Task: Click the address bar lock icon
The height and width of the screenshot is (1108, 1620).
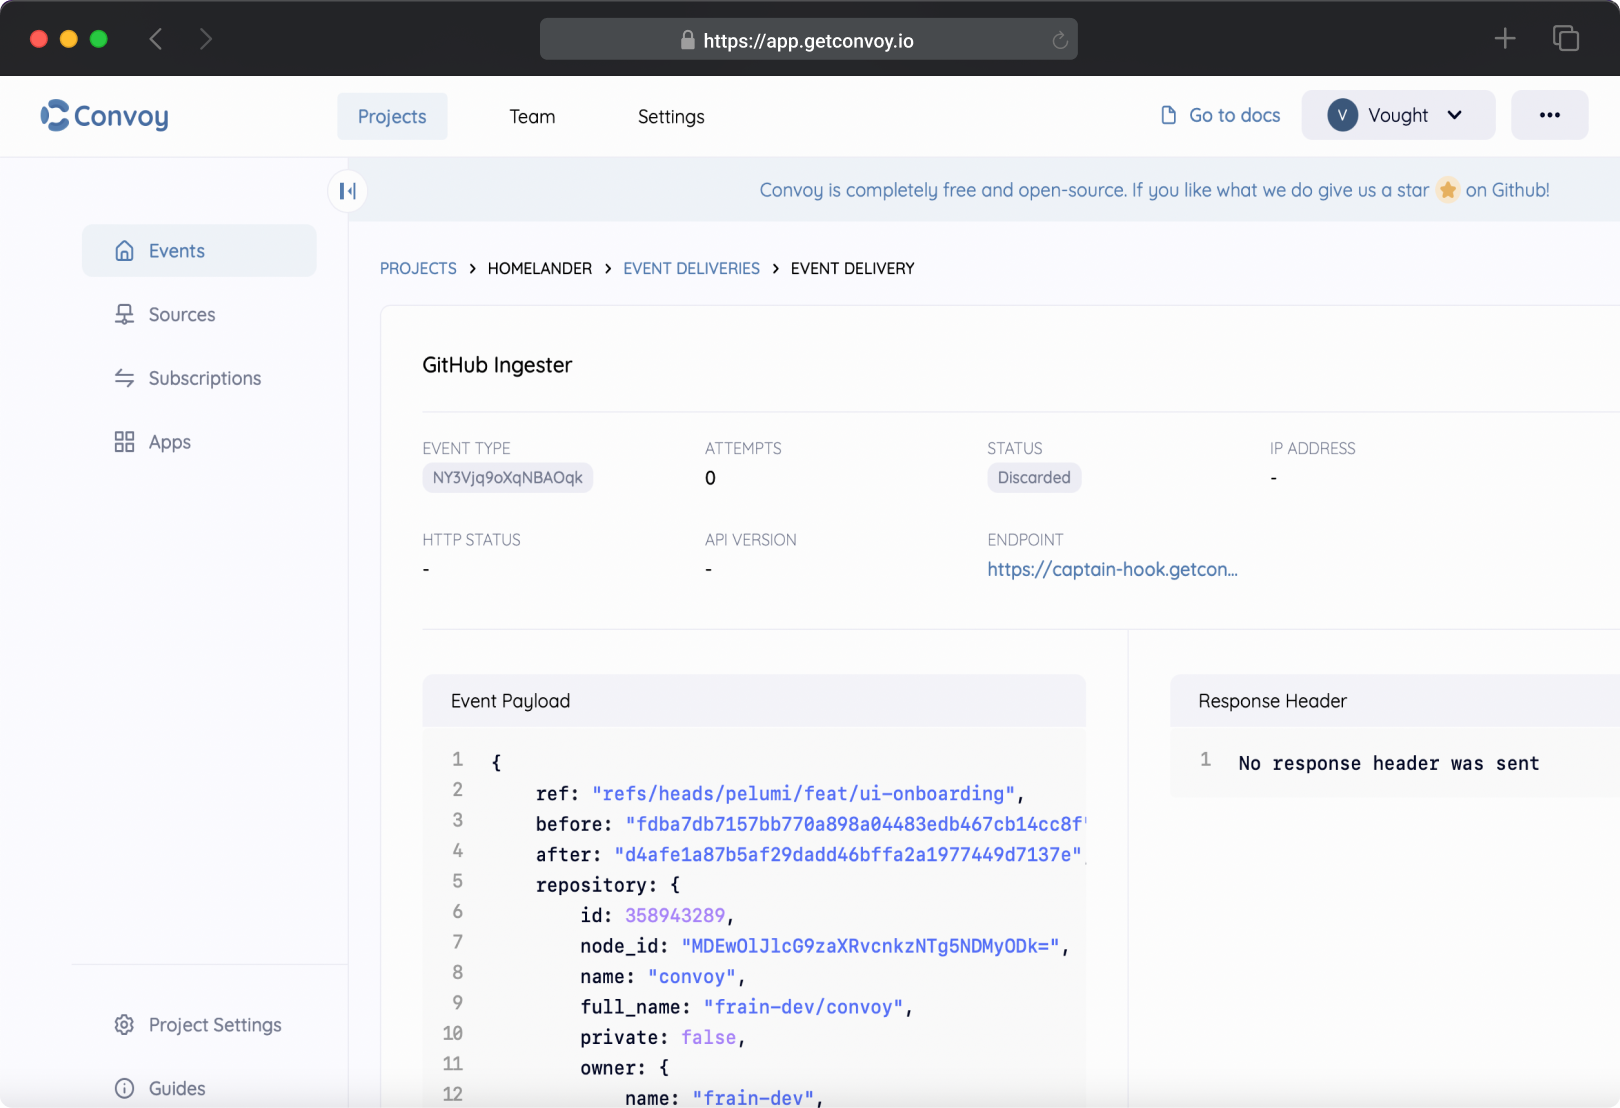Action: click(687, 40)
